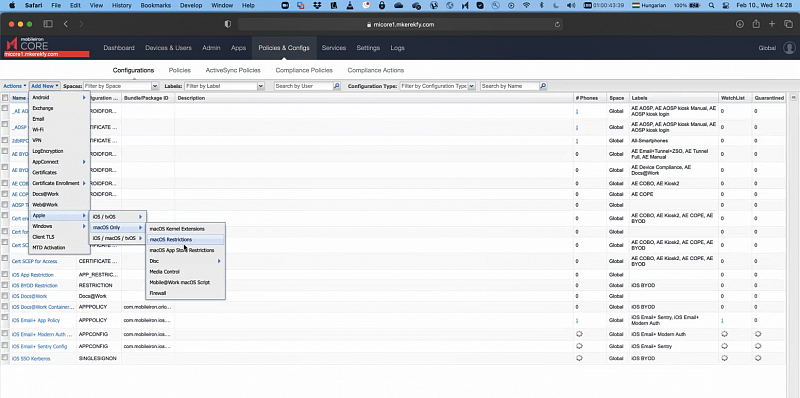Check the iOS Docs@Work Container row checkbox
Screen dimensions: 800x398
pyautogui.click(x=5, y=307)
